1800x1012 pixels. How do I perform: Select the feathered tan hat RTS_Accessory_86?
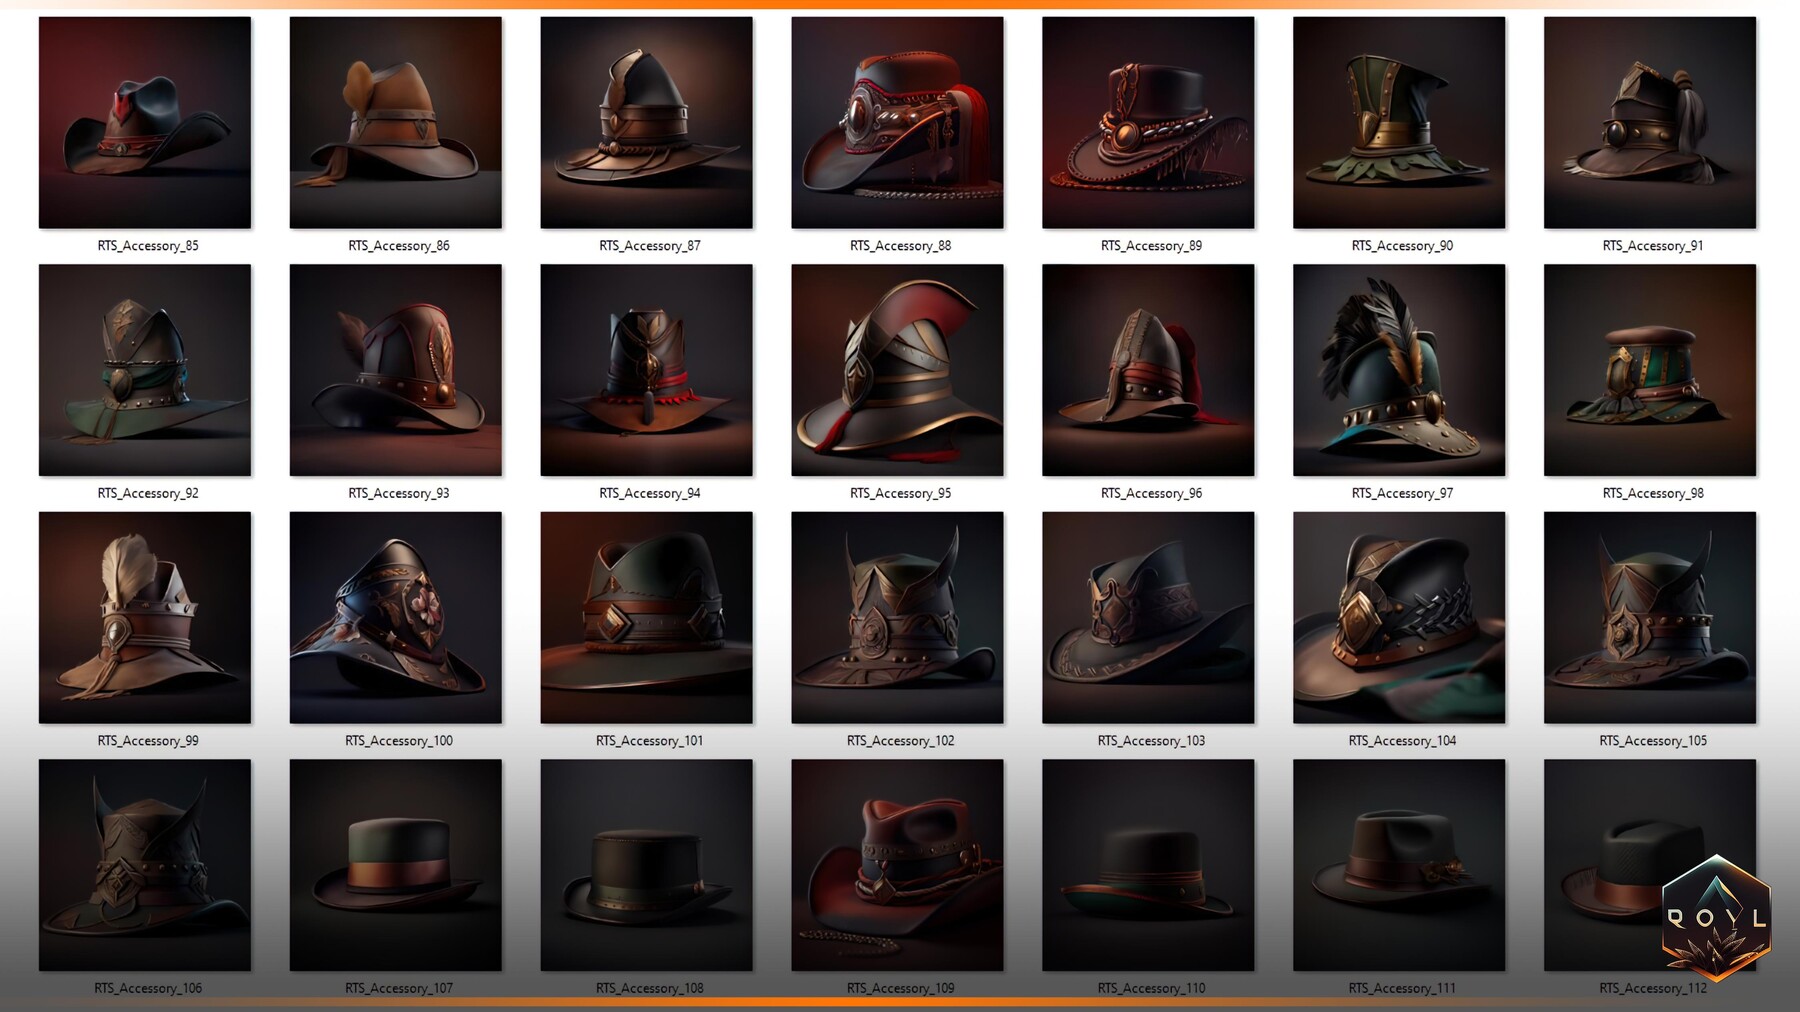(x=395, y=123)
